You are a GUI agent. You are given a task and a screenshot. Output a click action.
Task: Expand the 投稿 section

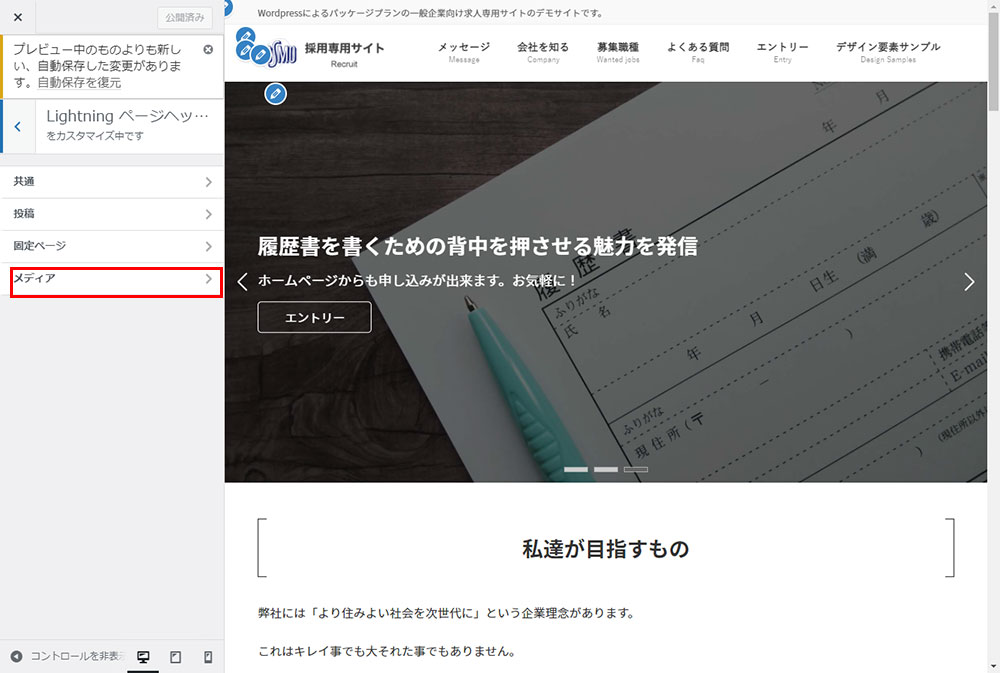pos(111,214)
